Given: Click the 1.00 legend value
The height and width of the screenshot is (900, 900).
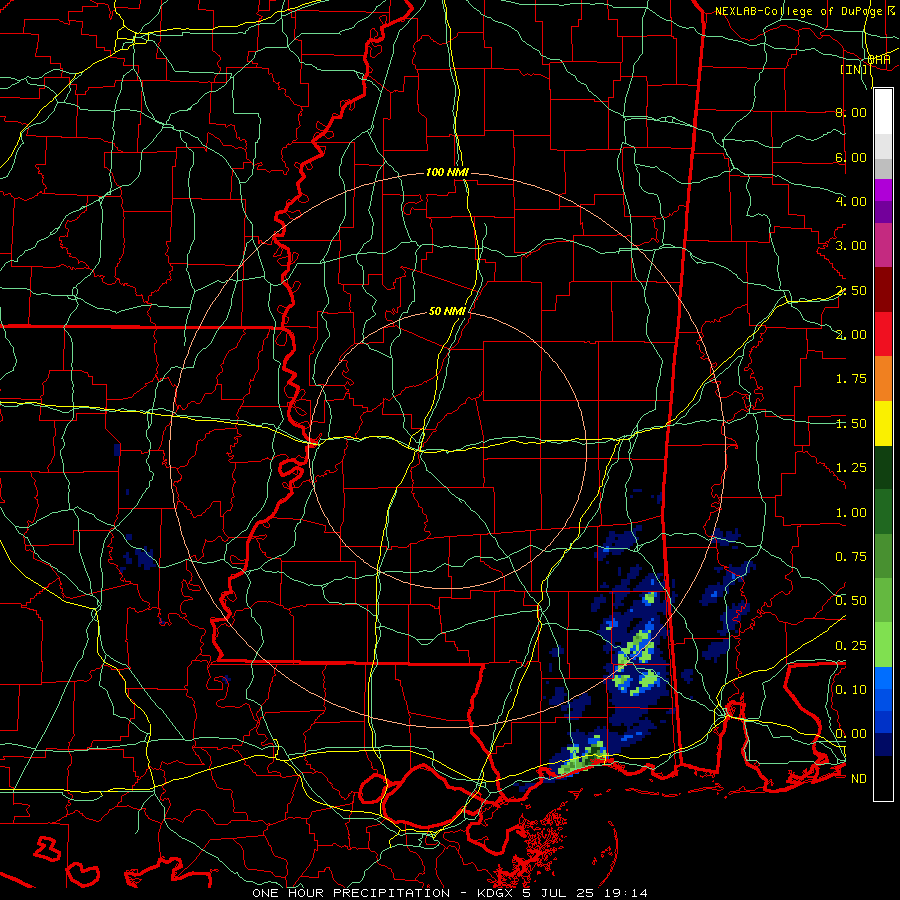Looking at the screenshot, I should point(851,513).
